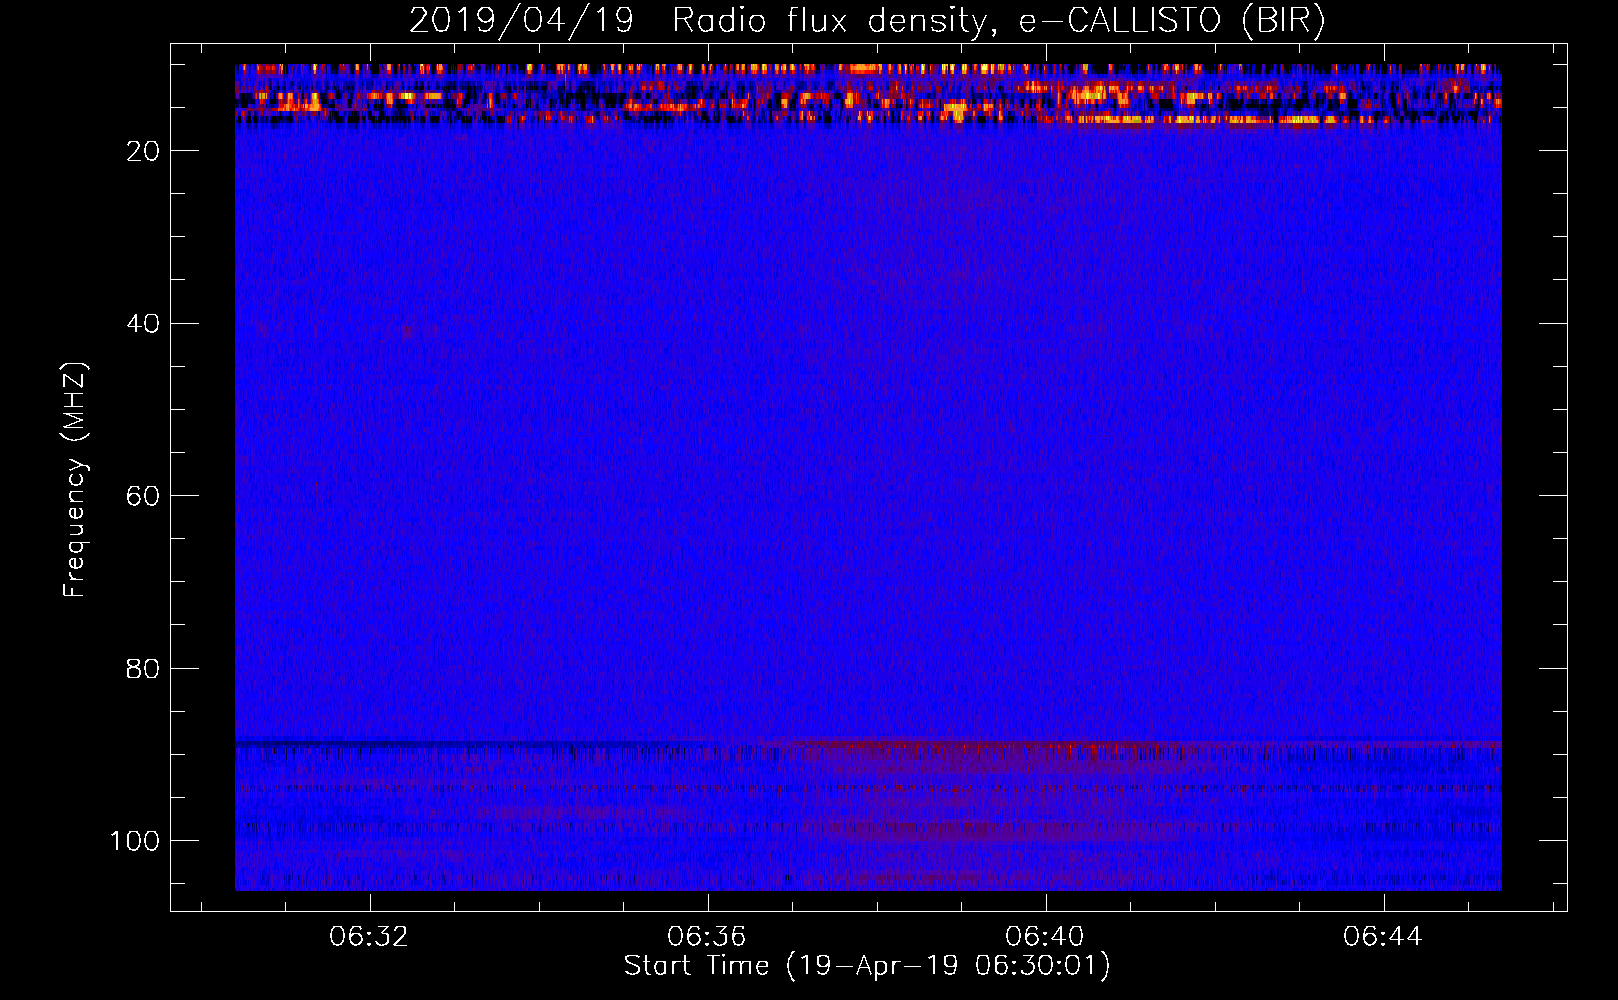Click the 06:36 time tick label

pos(707,937)
